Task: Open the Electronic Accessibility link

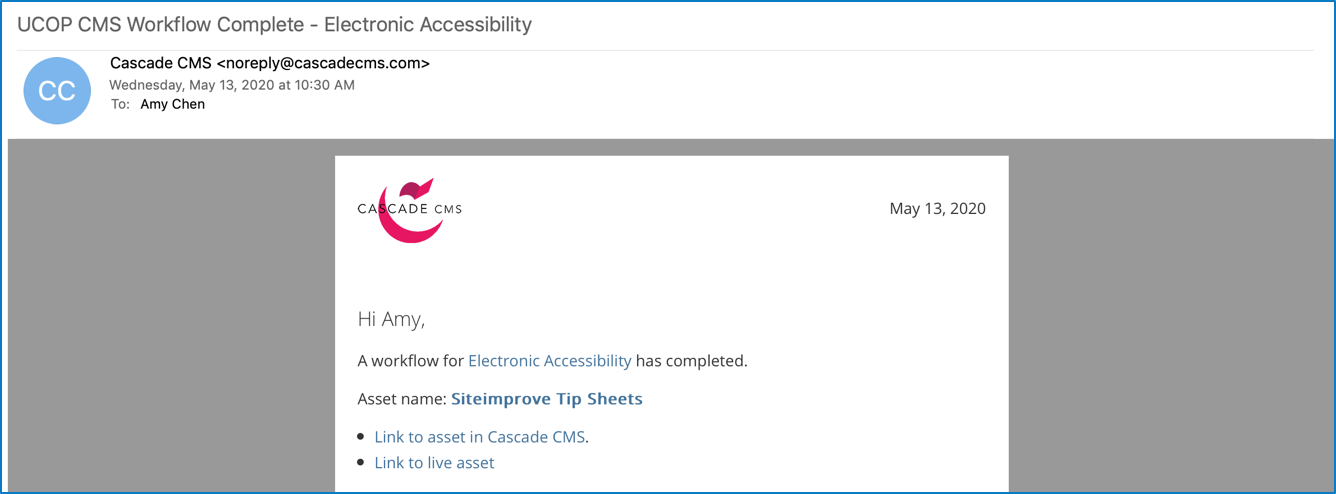Action: [x=550, y=361]
